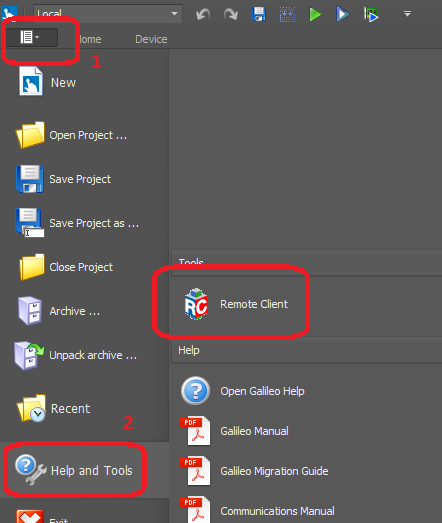The width and height of the screenshot is (442, 523).
Task: Open the Remote Client tool
Action: point(237,304)
